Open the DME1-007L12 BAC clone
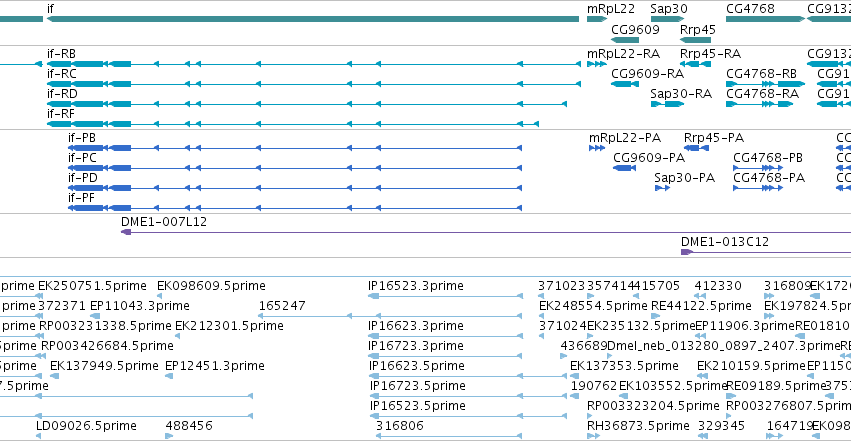Image resolution: width=851 pixels, height=441 pixels. [486, 232]
